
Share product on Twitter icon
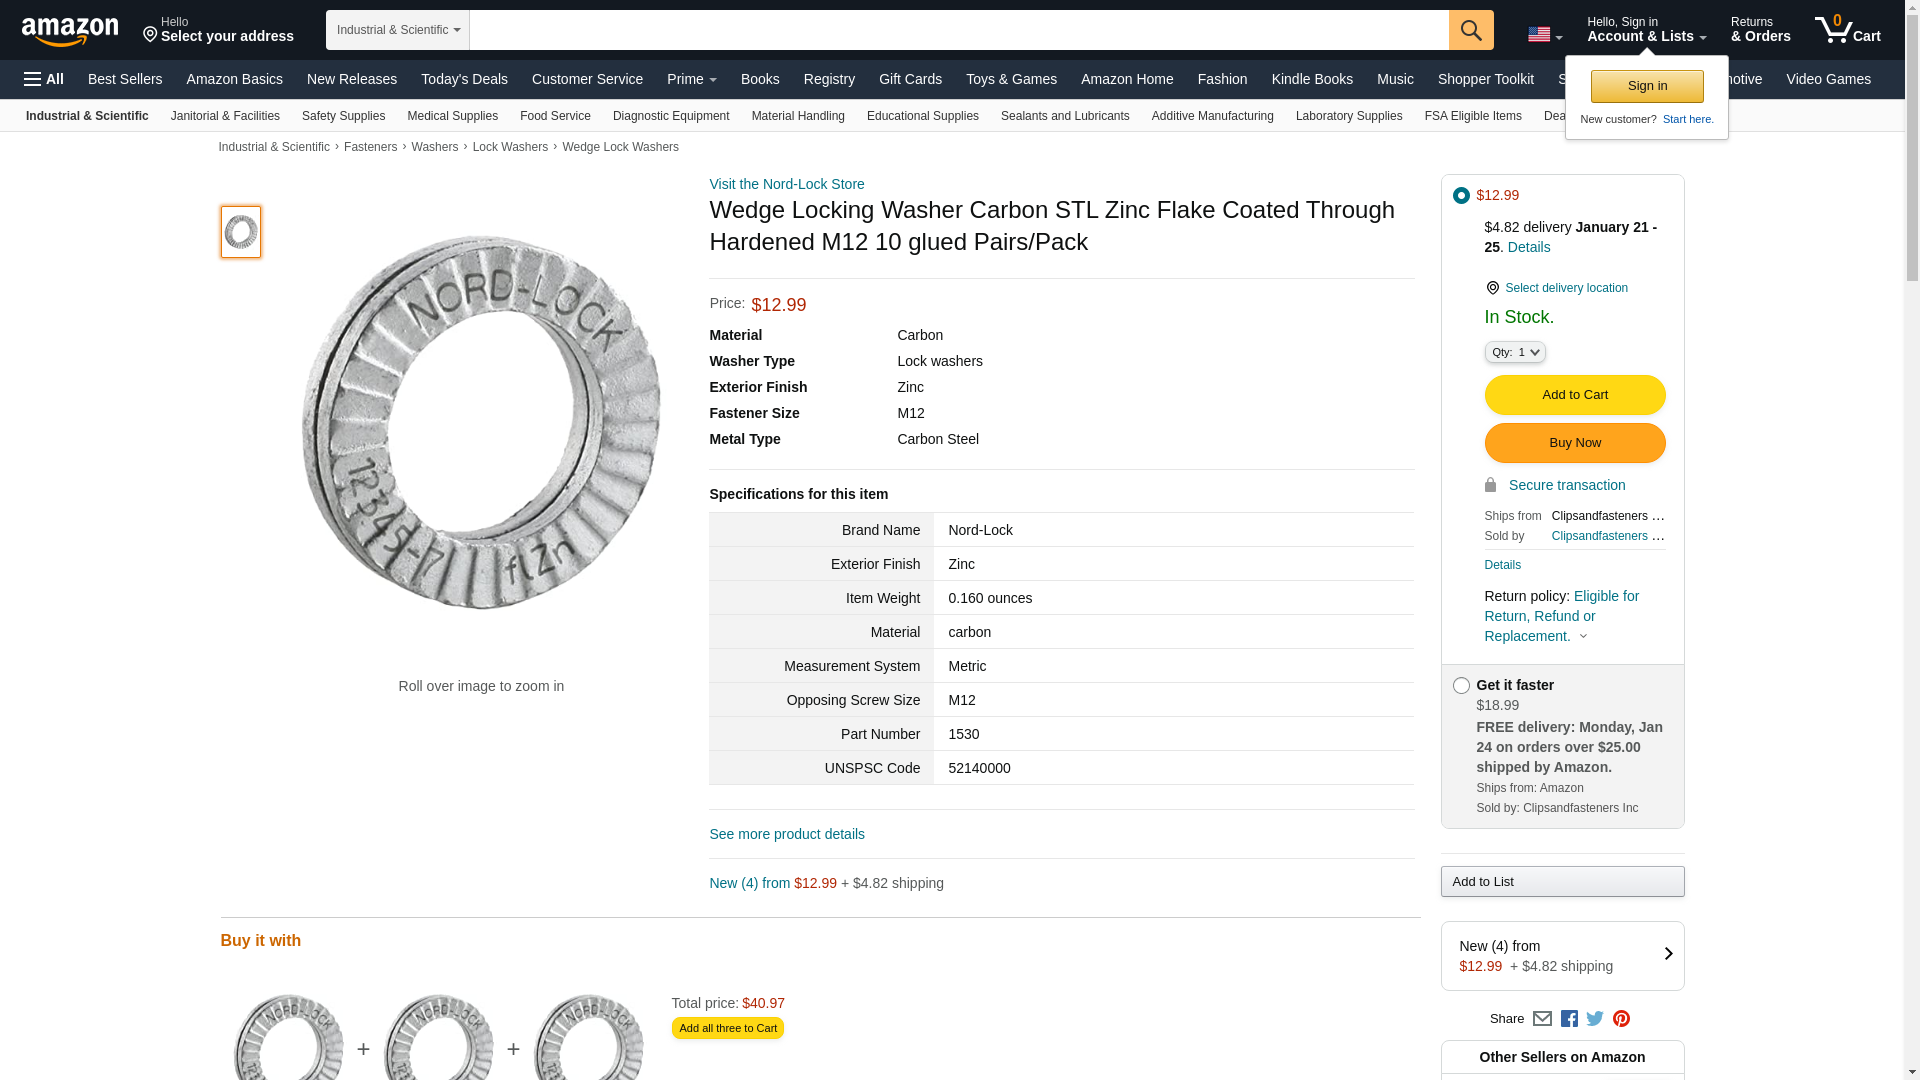point(1595,1018)
